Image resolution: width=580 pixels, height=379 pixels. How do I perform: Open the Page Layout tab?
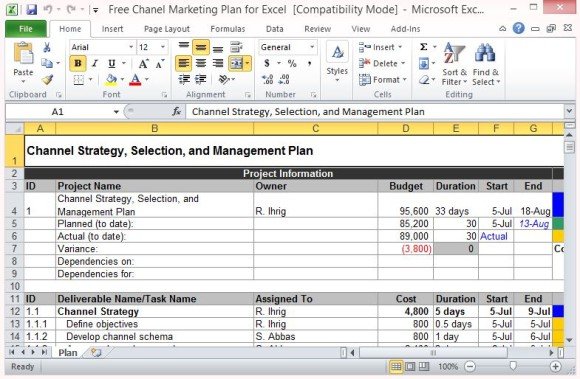pos(167,29)
